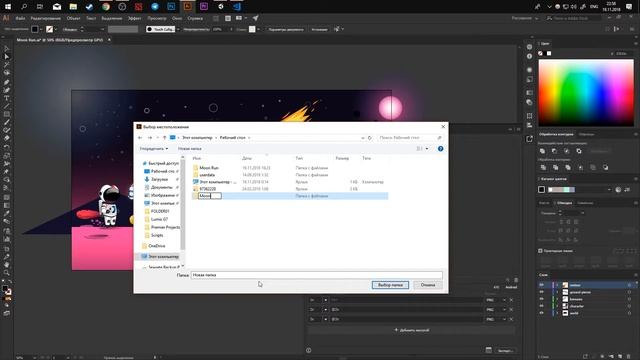Image resolution: width=640 pixels, height=360 pixels.
Task: Click the Minus Front shape mode icon
Action: (554, 151)
